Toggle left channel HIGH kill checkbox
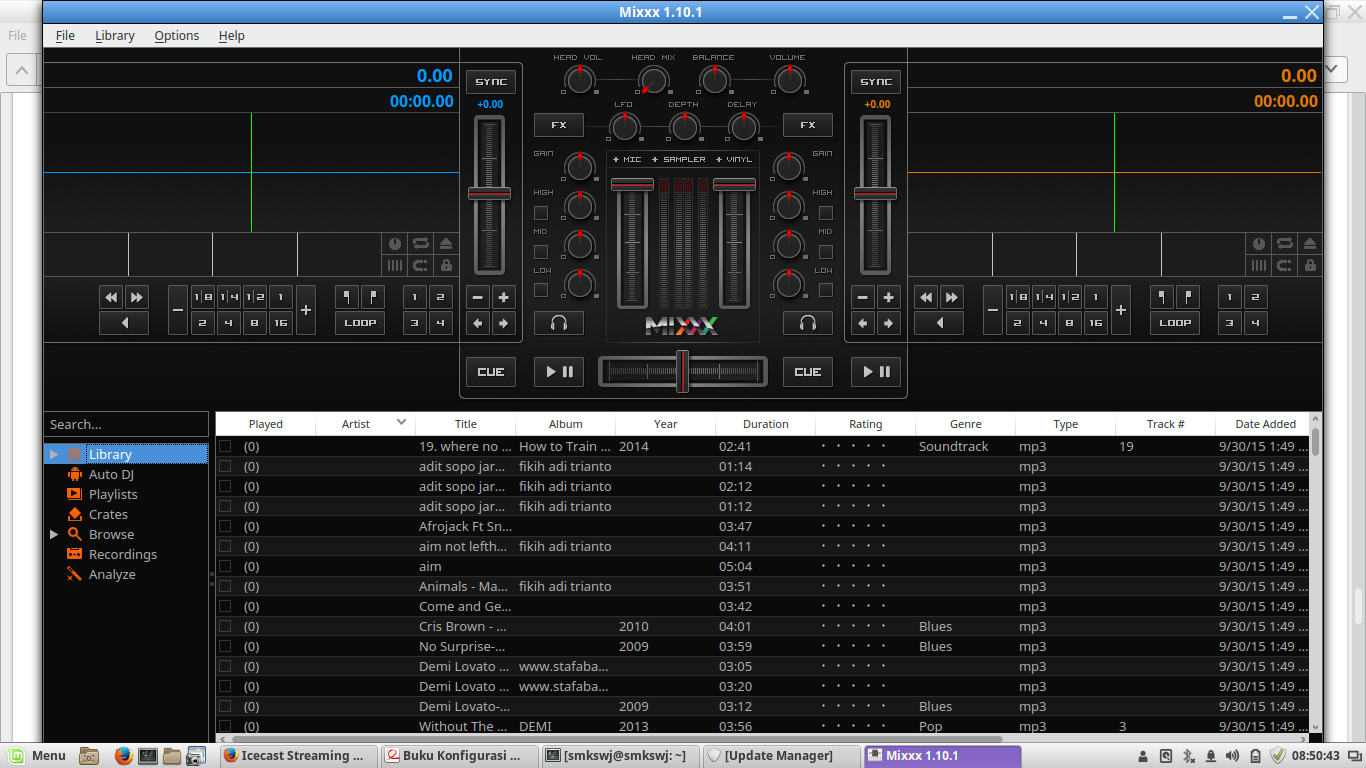This screenshot has height=768, width=1366. 541,213
